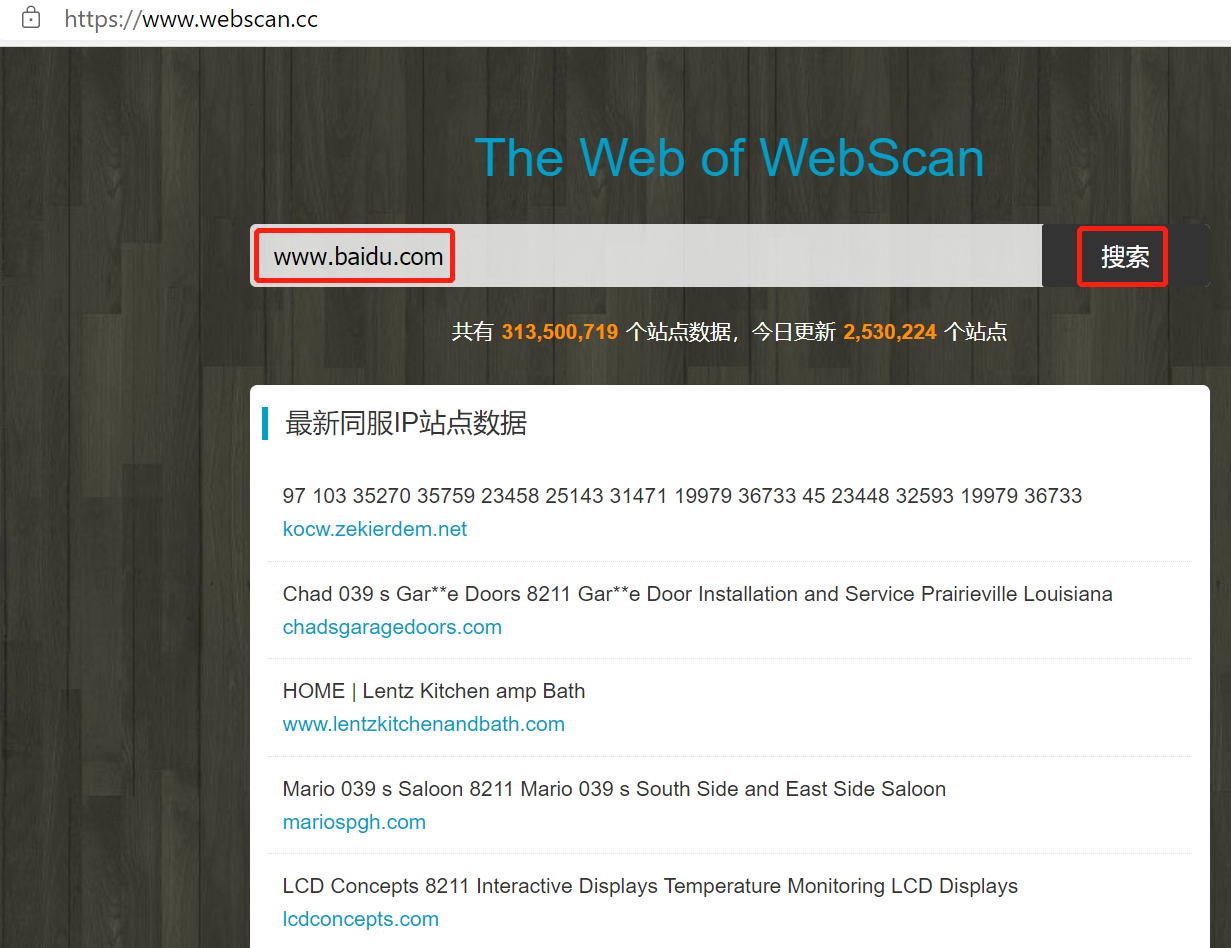Click the lock icon in address bar

point(31,17)
